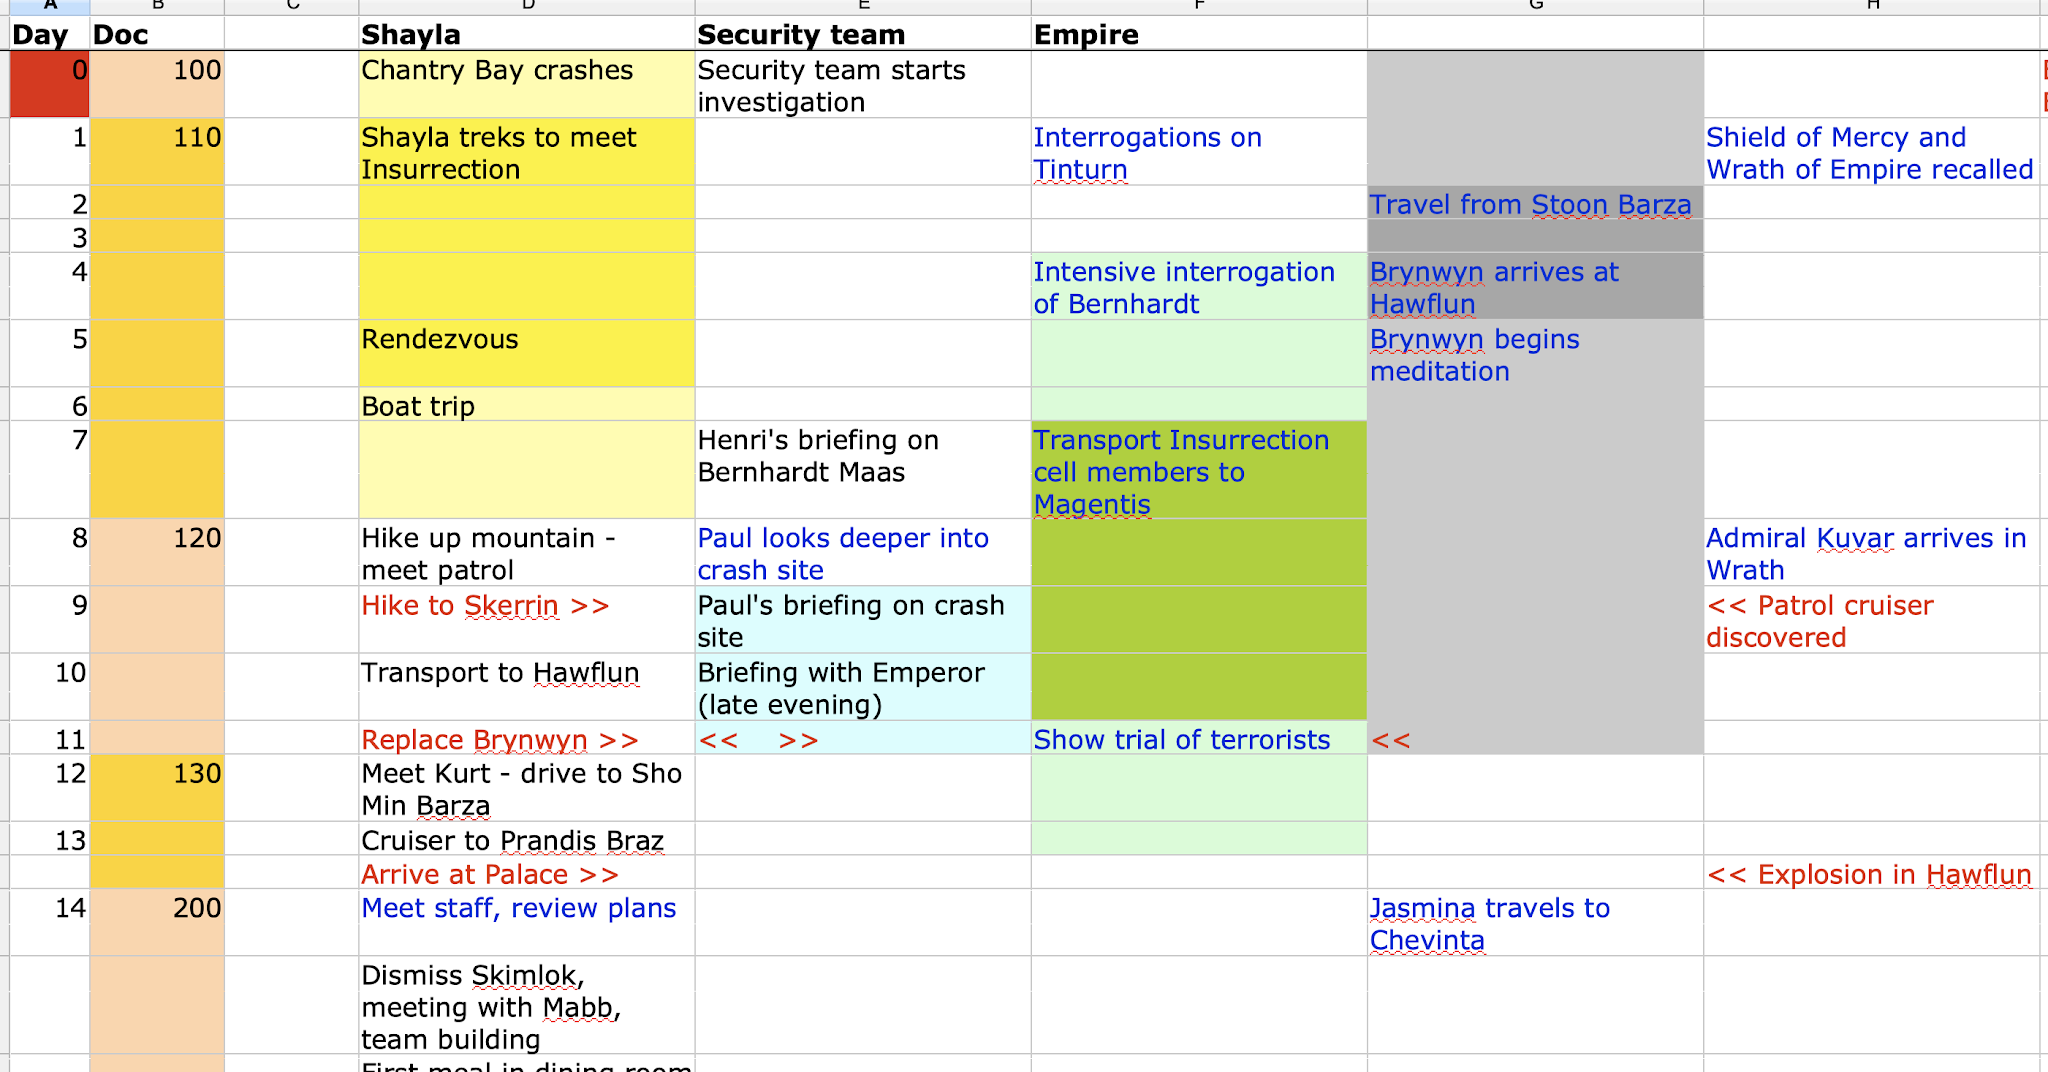2048x1072 pixels.
Task: Select the Day 6 cell
Action: (49, 404)
